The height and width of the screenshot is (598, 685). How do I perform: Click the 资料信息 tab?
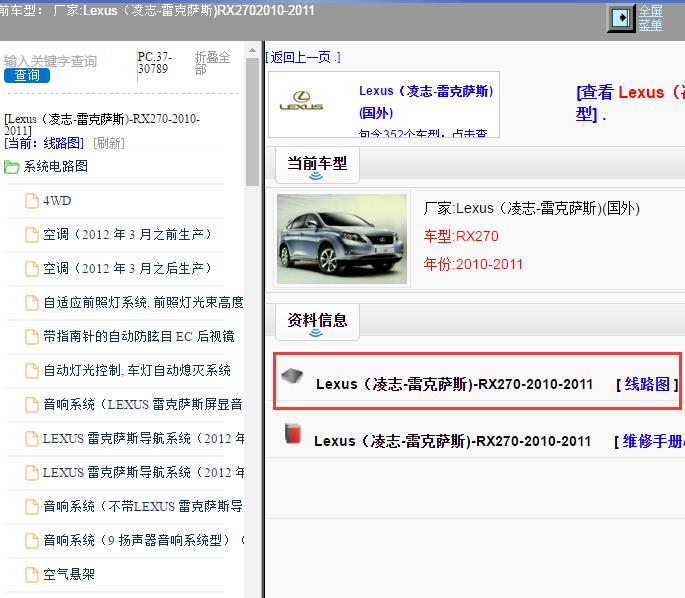coord(317,322)
